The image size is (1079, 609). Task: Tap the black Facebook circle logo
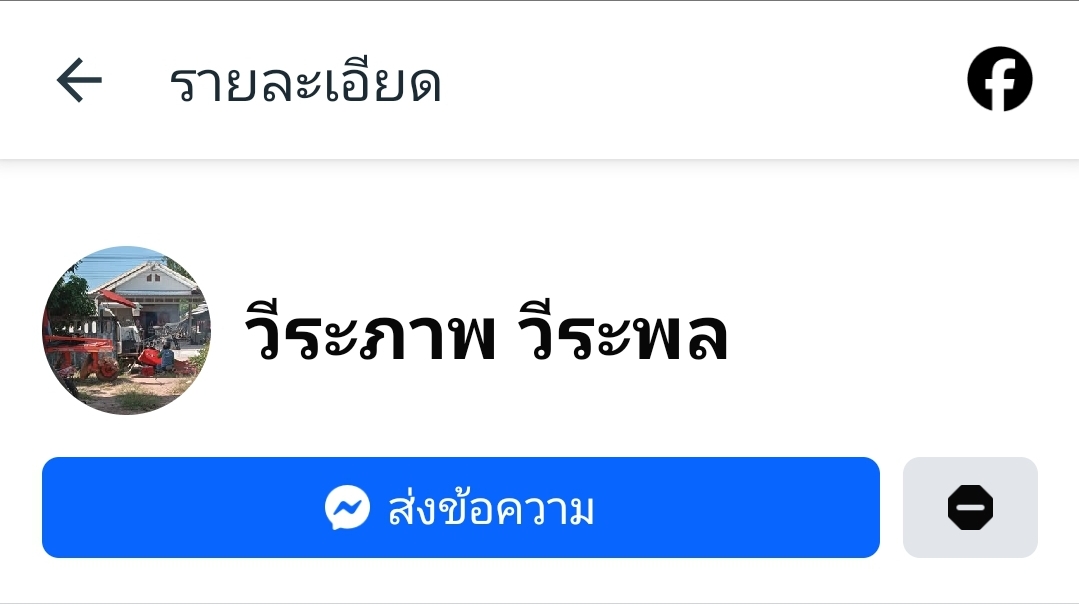point(999,79)
